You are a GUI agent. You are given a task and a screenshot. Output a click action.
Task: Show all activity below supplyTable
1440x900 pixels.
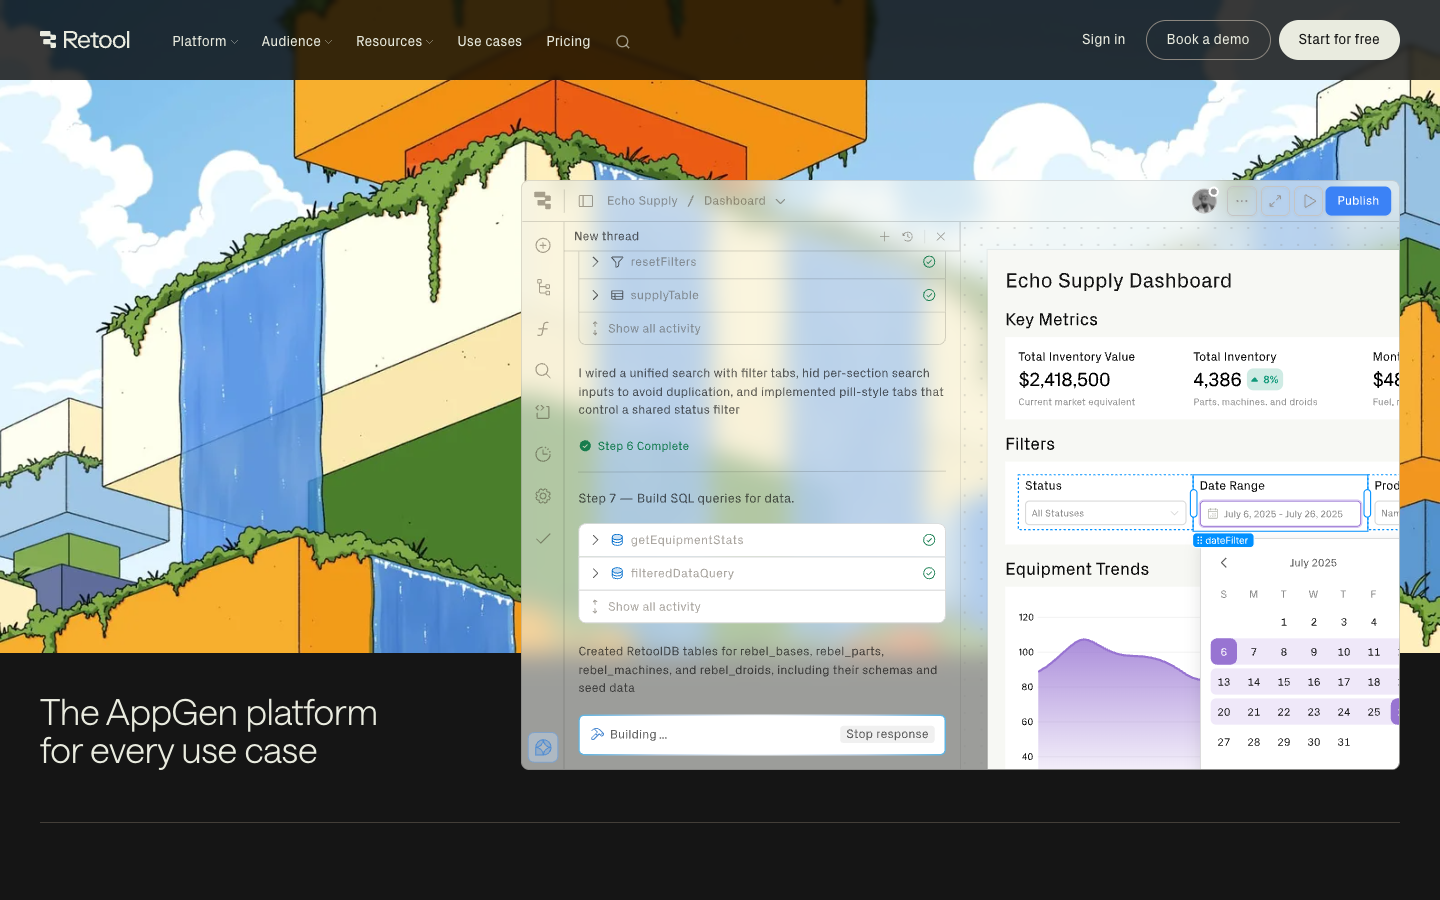pos(654,329)
